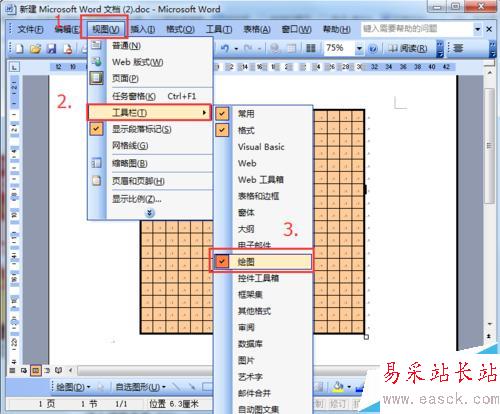Toggle 显示段落标记(S) option
Image resolution: width=500 pixels, height=414 pixels.
(150, 129)
